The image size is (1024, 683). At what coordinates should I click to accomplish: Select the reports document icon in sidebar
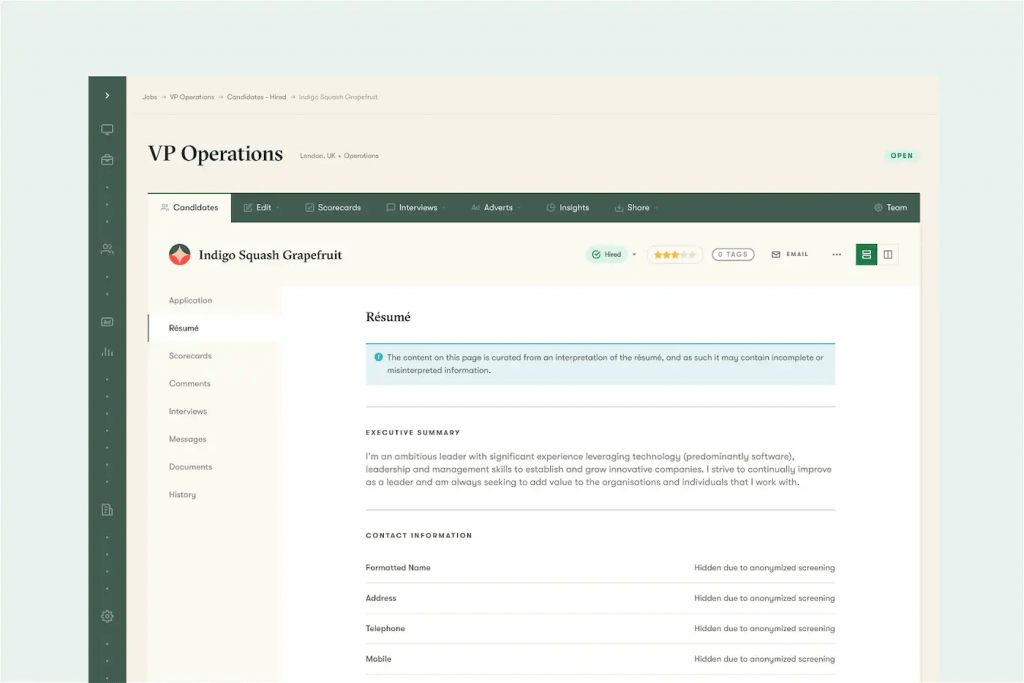[x=107, y=509]
